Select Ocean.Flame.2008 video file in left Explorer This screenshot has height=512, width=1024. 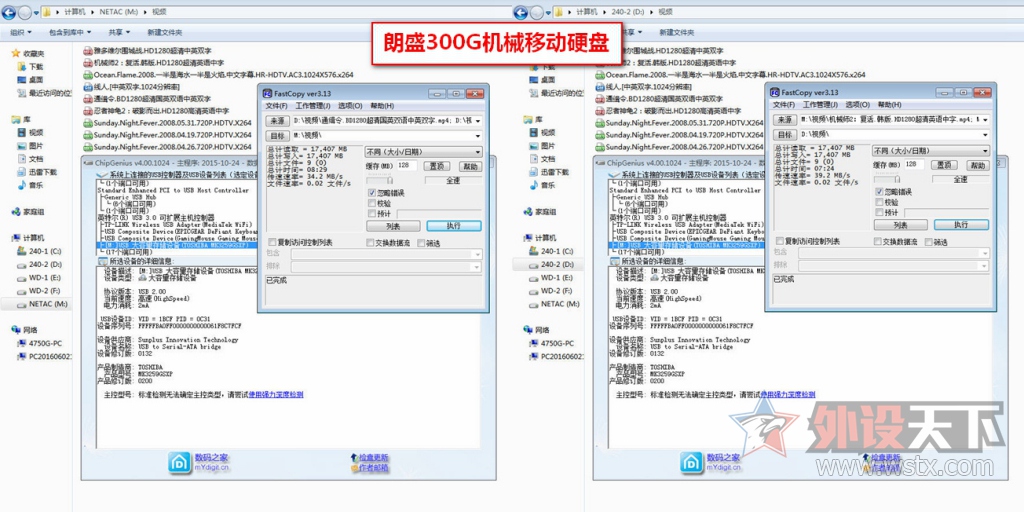coord(218,74)
